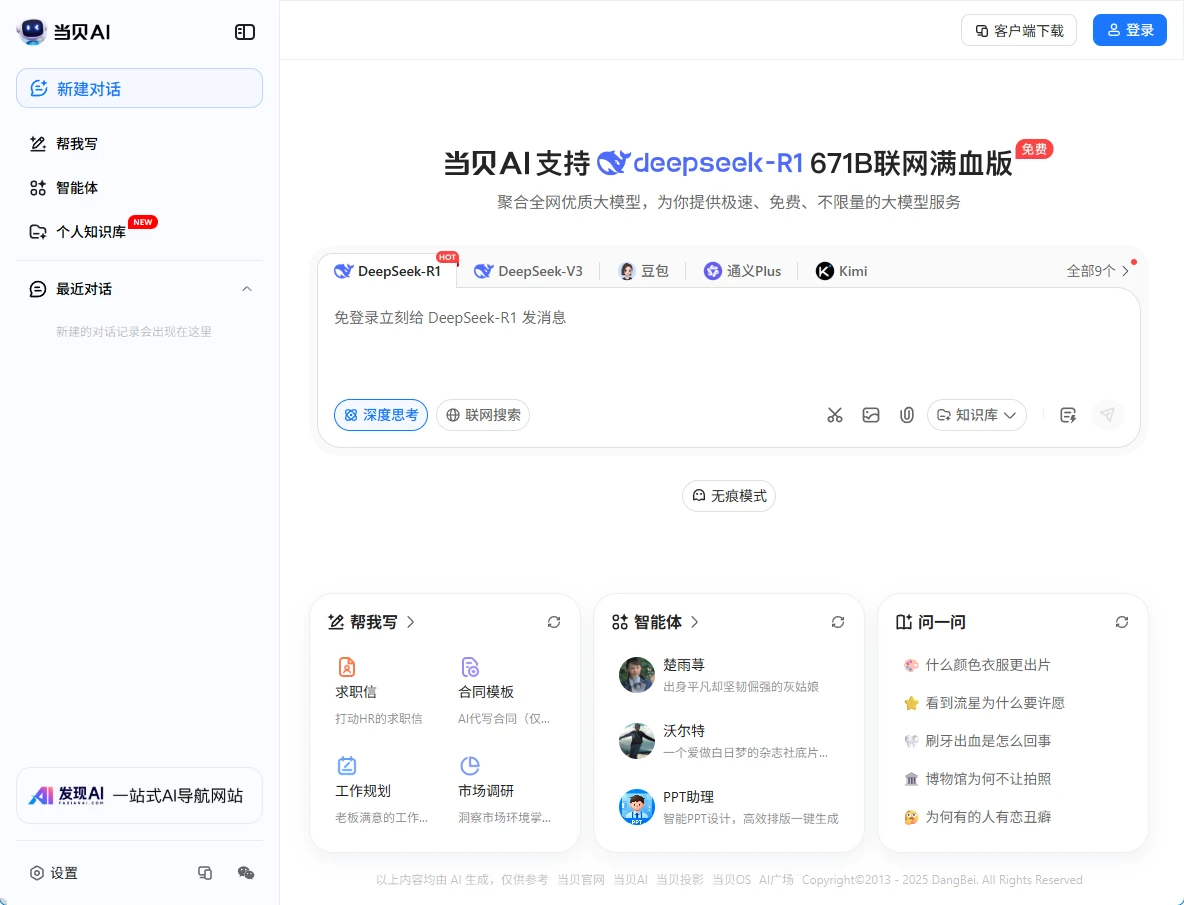The height and width of the screenshot is (905, 1184).
Task: Click the message input text area
Action: pyautogui.click(x=728, y=345)
